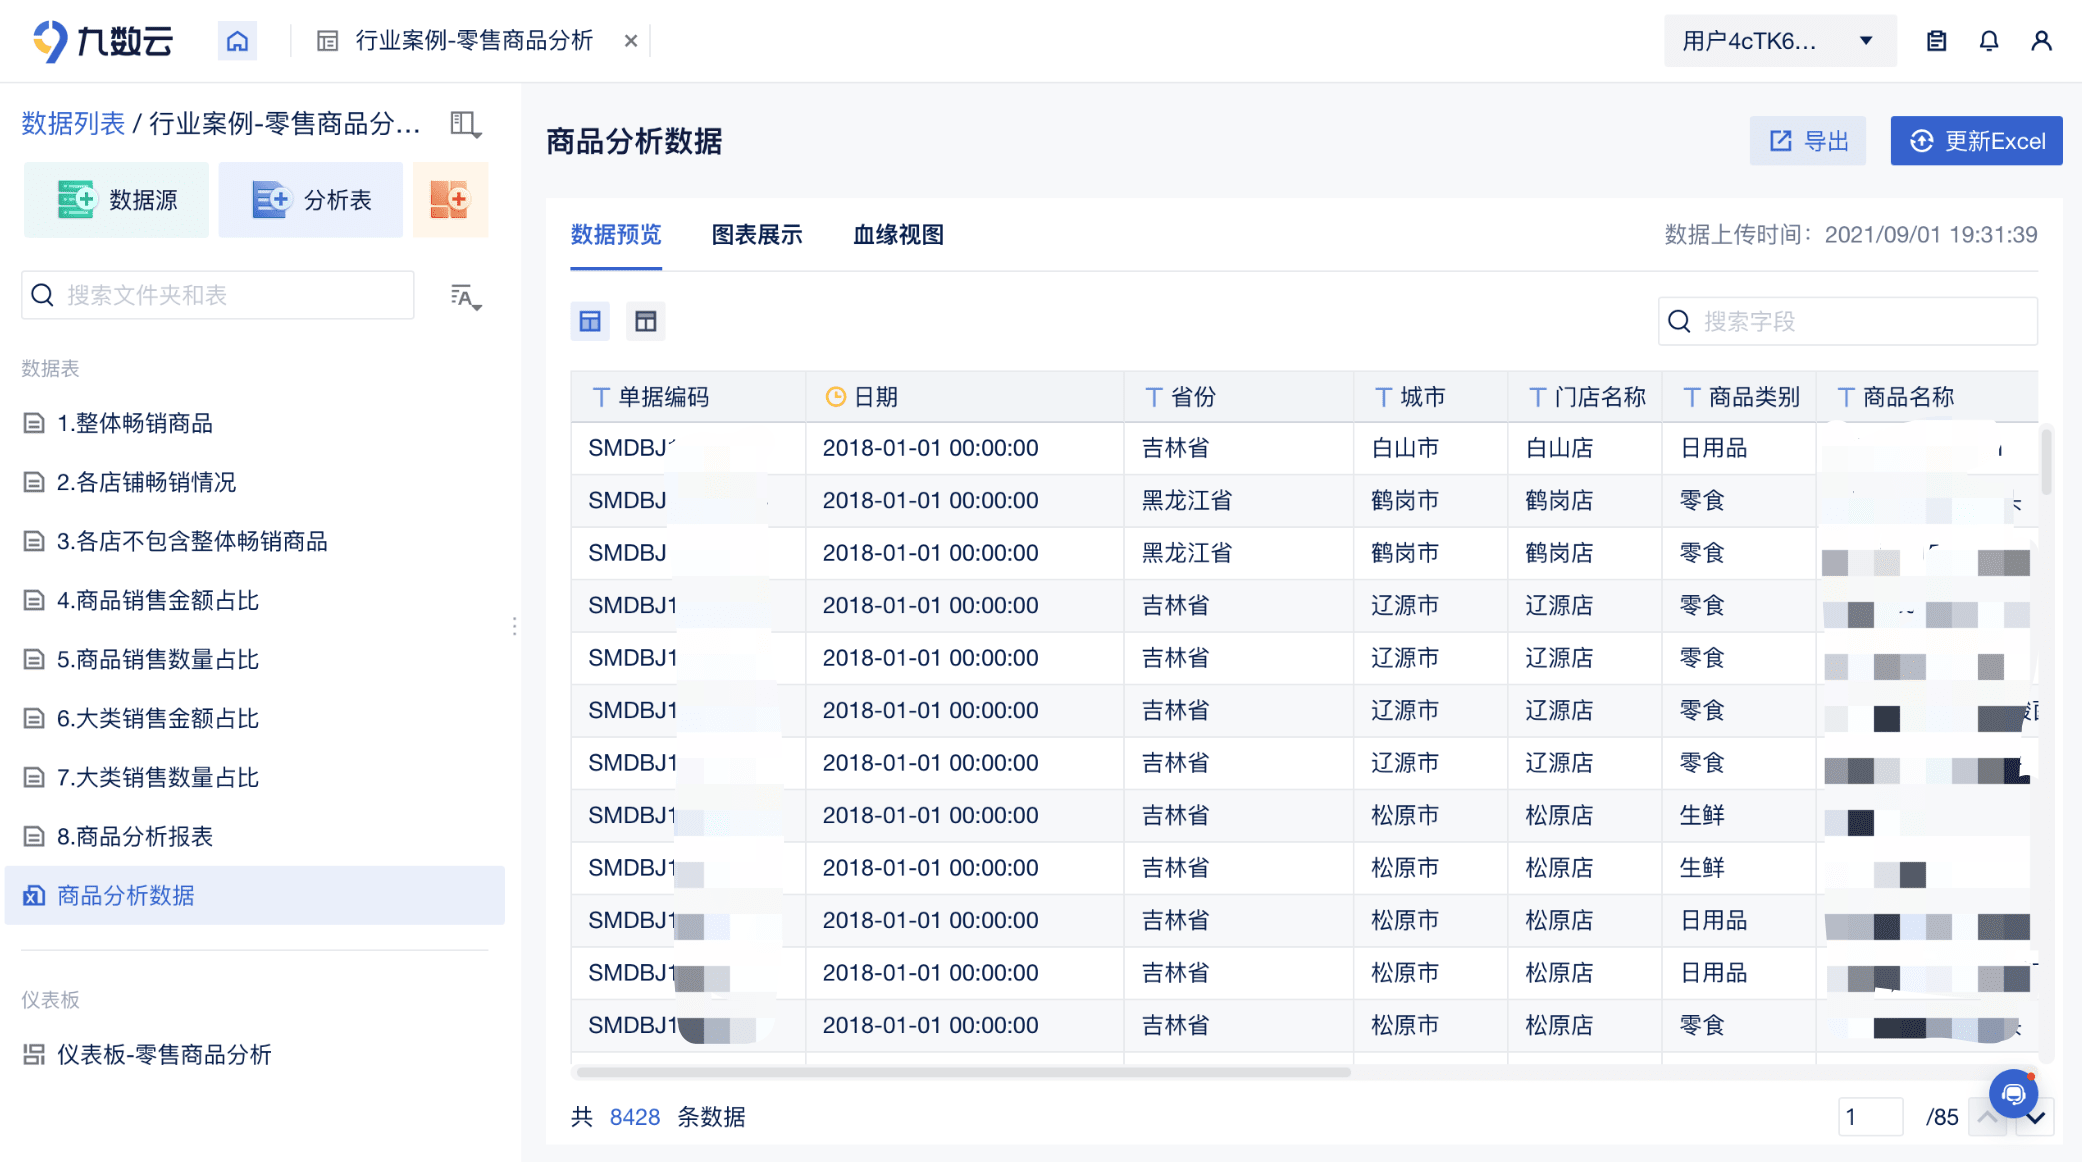Open the task list clipboard icon
The image size is (2082, 1162).
[1937, 41]
